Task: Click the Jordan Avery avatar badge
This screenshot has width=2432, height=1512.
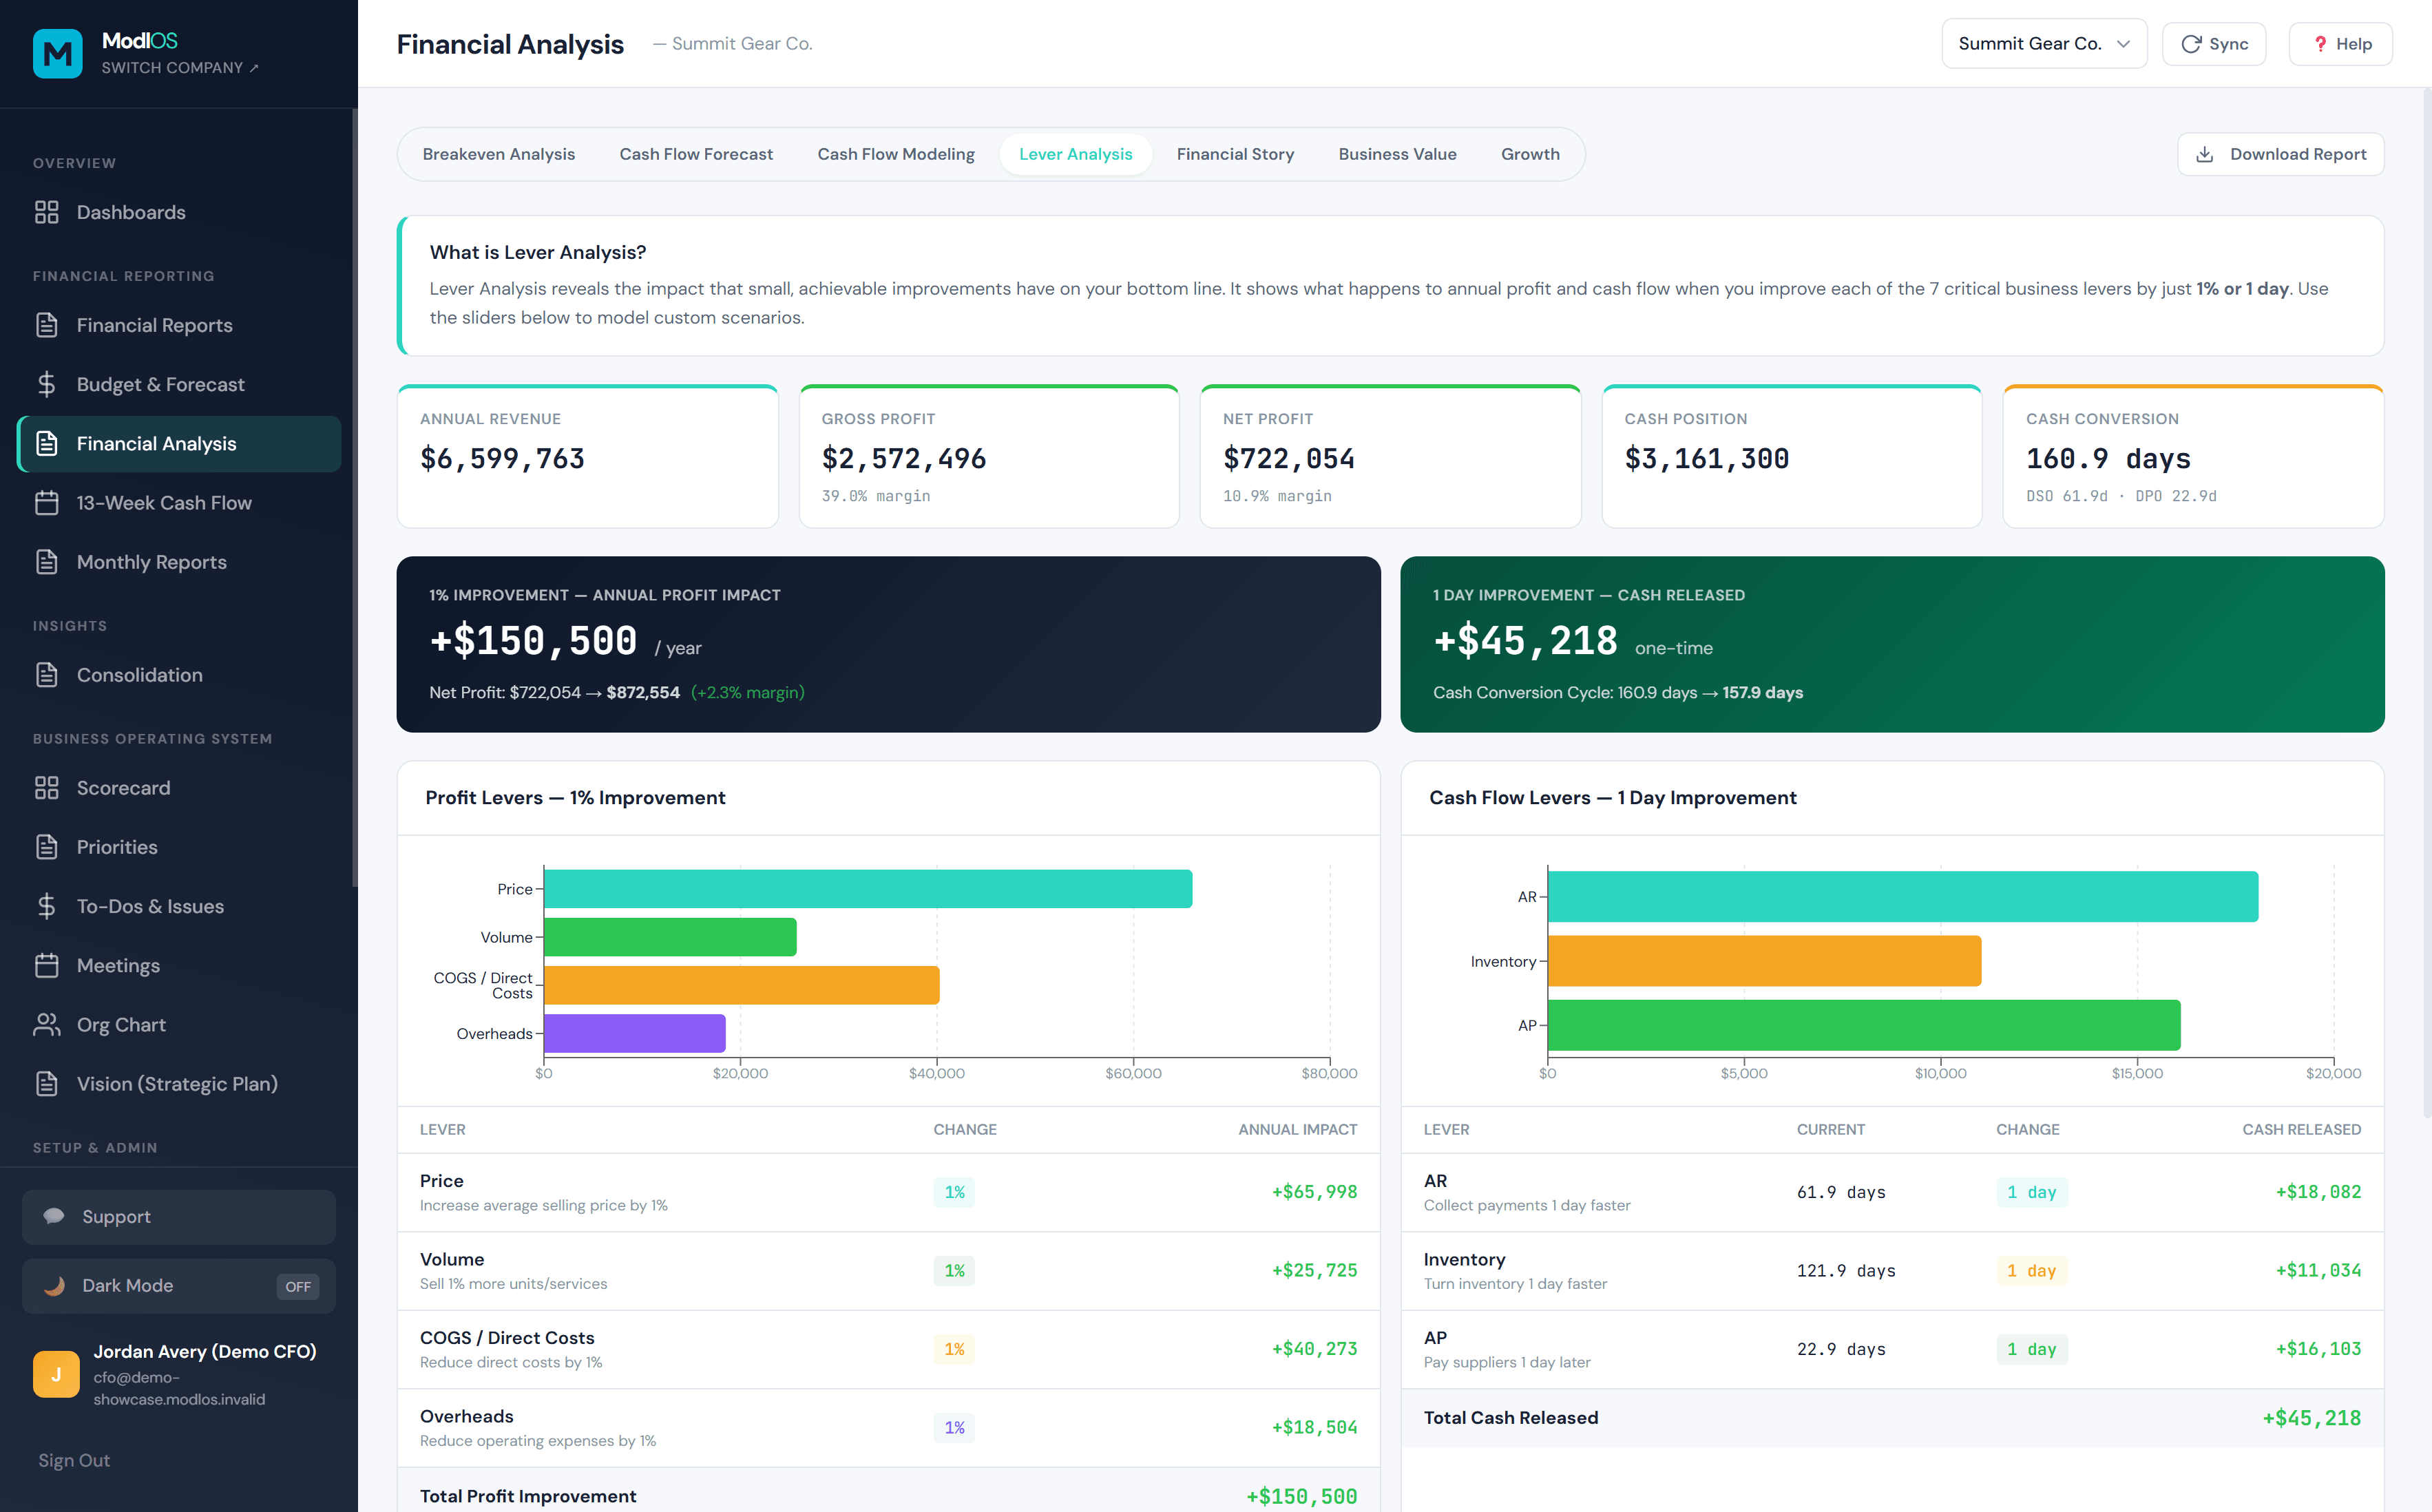Action: click(x=56, y=1374)
